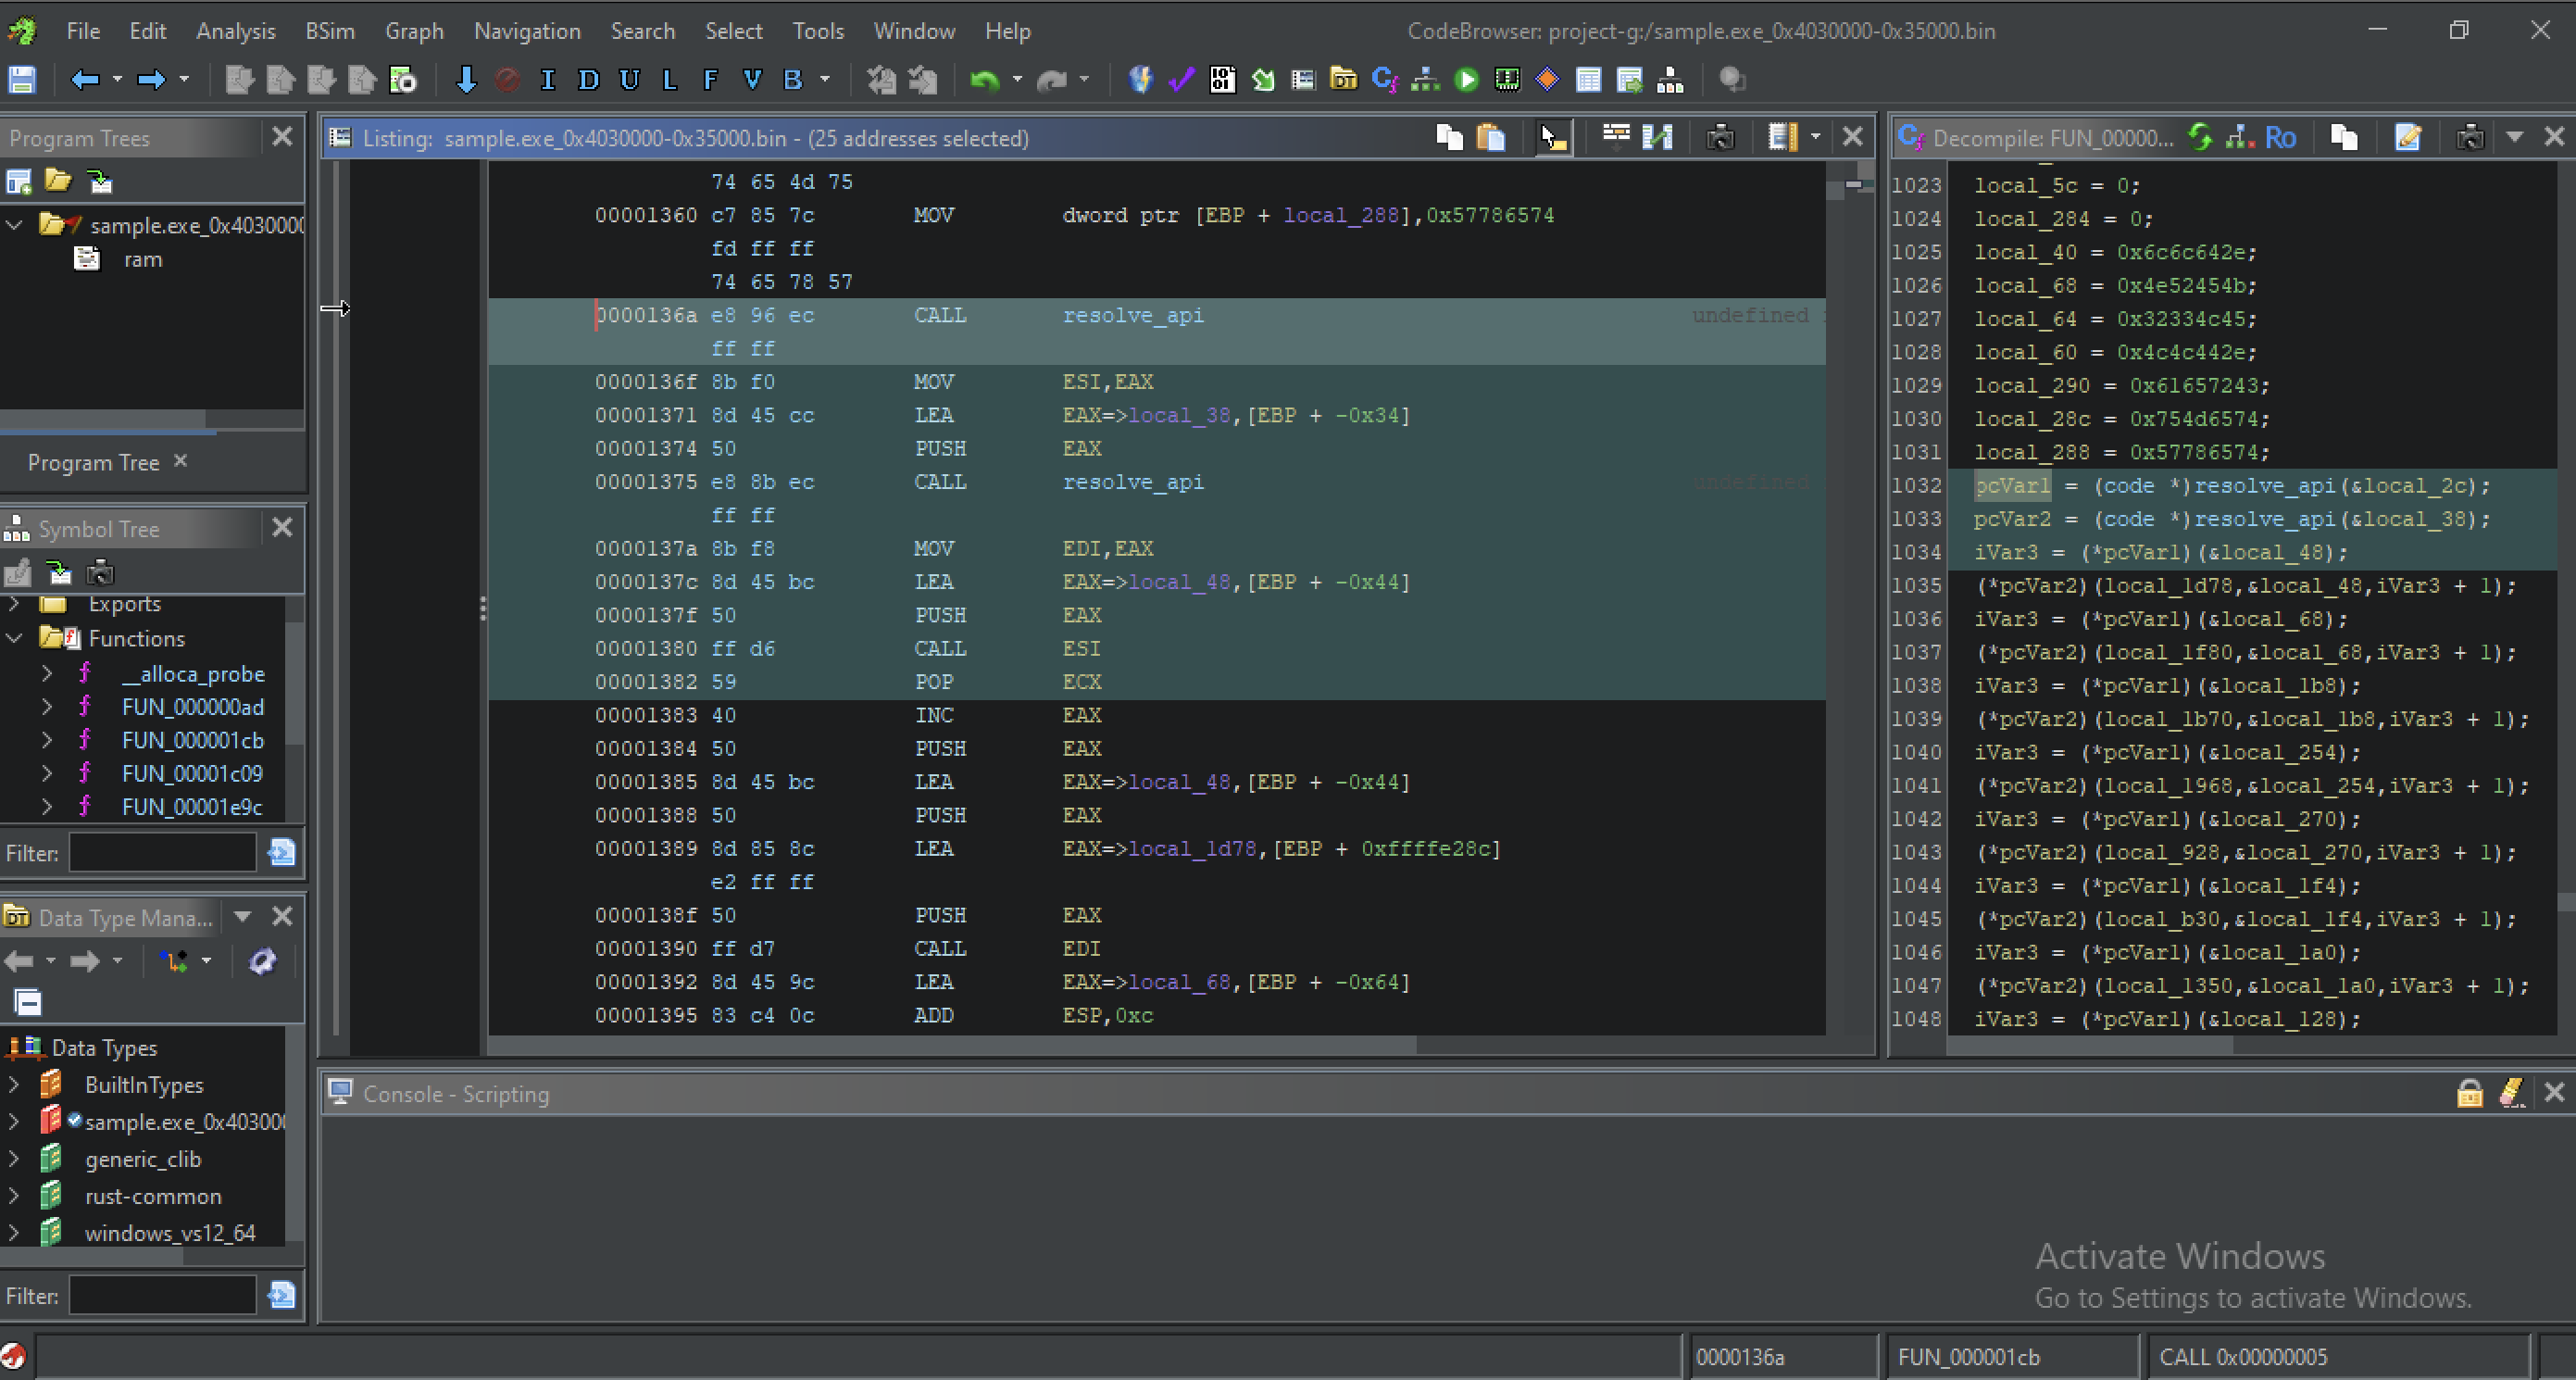Click the orange diamond toolbar icon
The height and width of the screenshot is (1380, 2576).
[1547, 80]
